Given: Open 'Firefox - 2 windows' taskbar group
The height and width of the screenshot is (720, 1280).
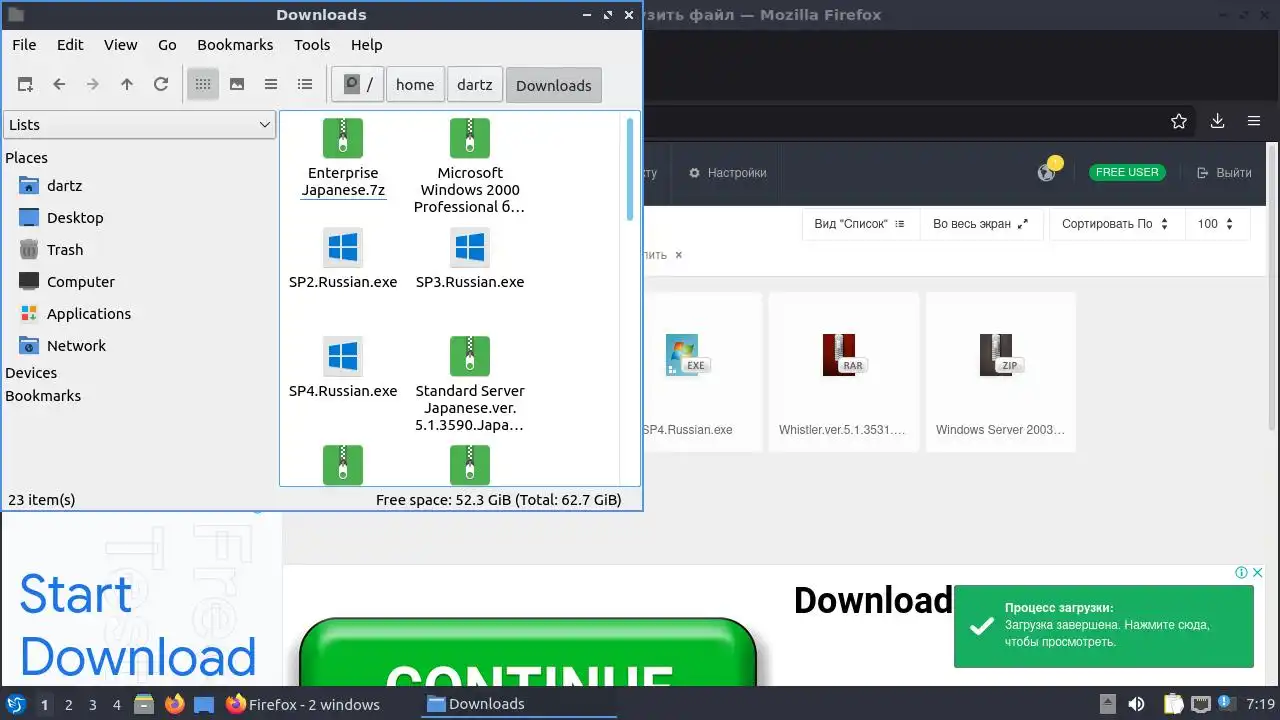Looking at the screenshot, I should click(303, 704).
